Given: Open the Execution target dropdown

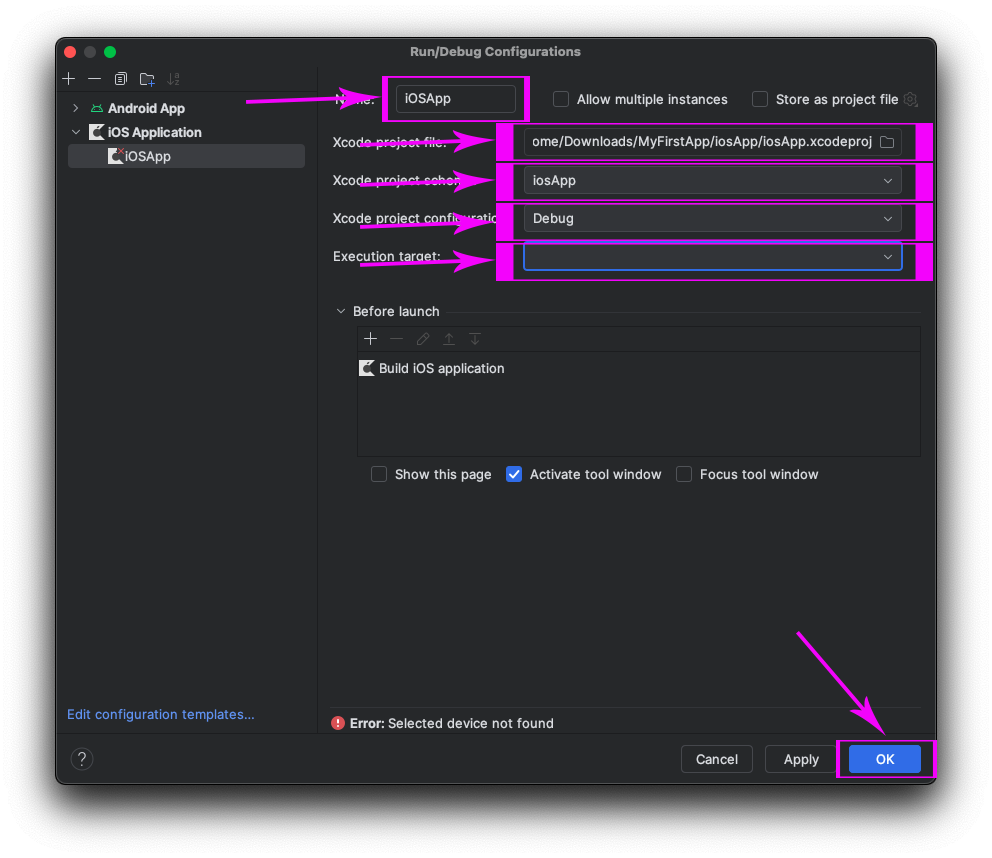Looking at the screenshot, I should tap(712, 256).
